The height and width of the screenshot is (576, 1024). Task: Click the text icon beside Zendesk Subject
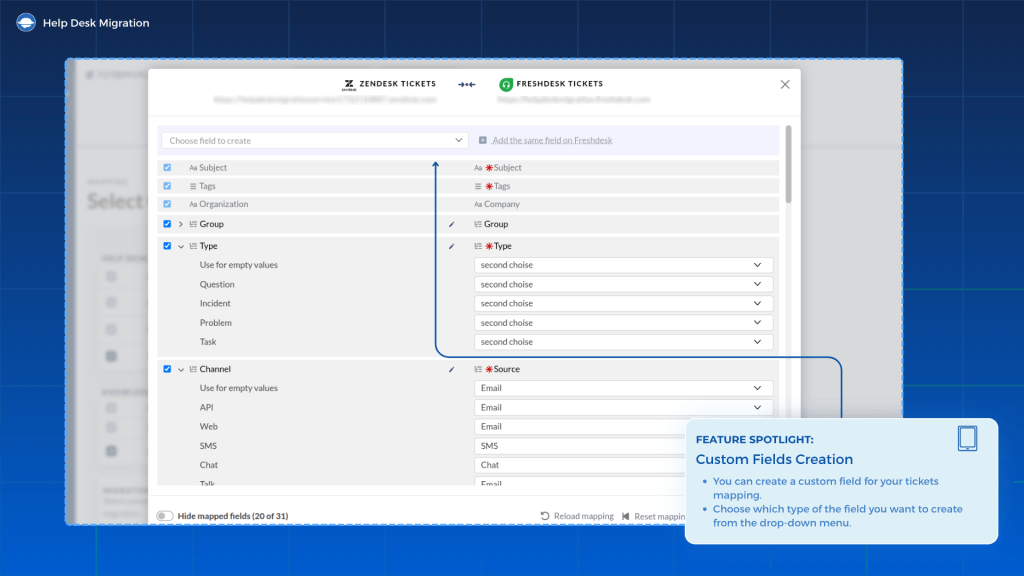(x=193, y=168)
